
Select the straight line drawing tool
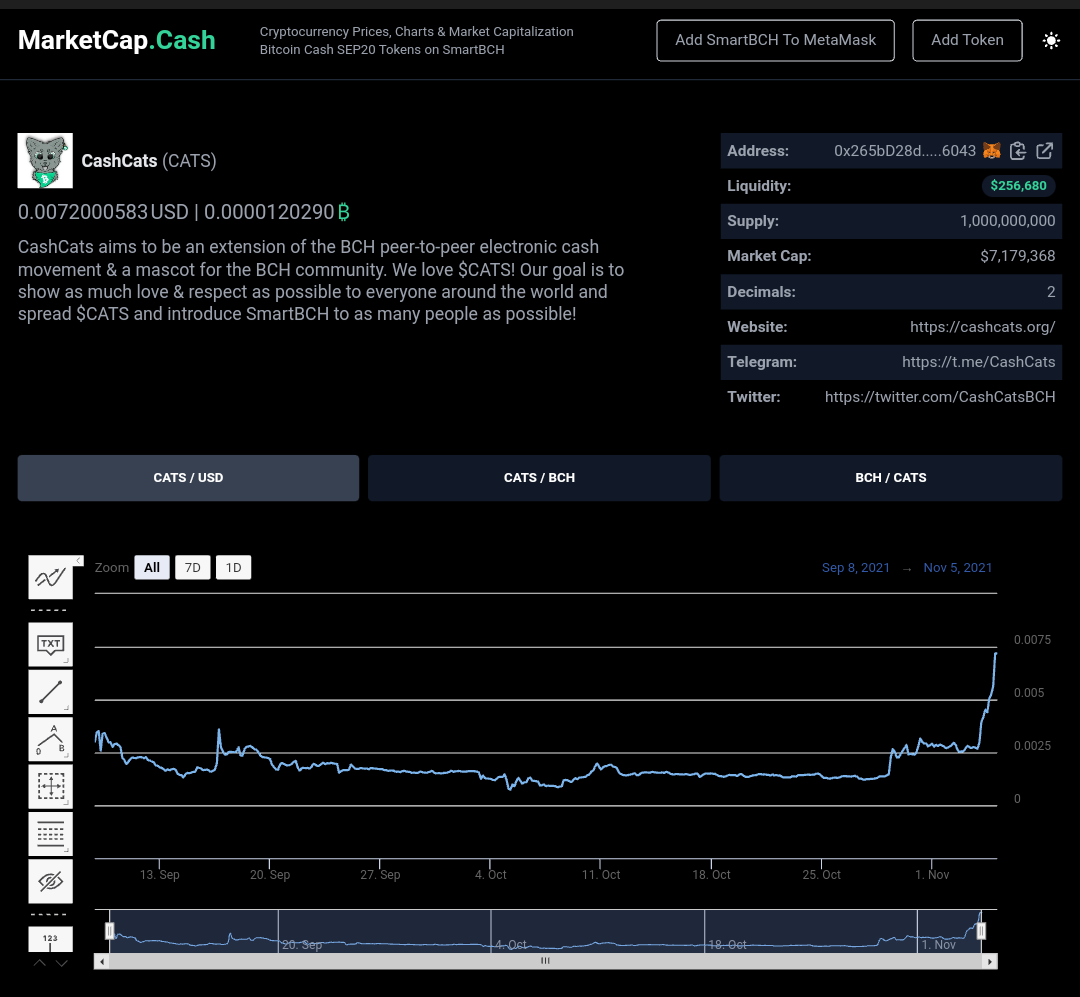50,692
